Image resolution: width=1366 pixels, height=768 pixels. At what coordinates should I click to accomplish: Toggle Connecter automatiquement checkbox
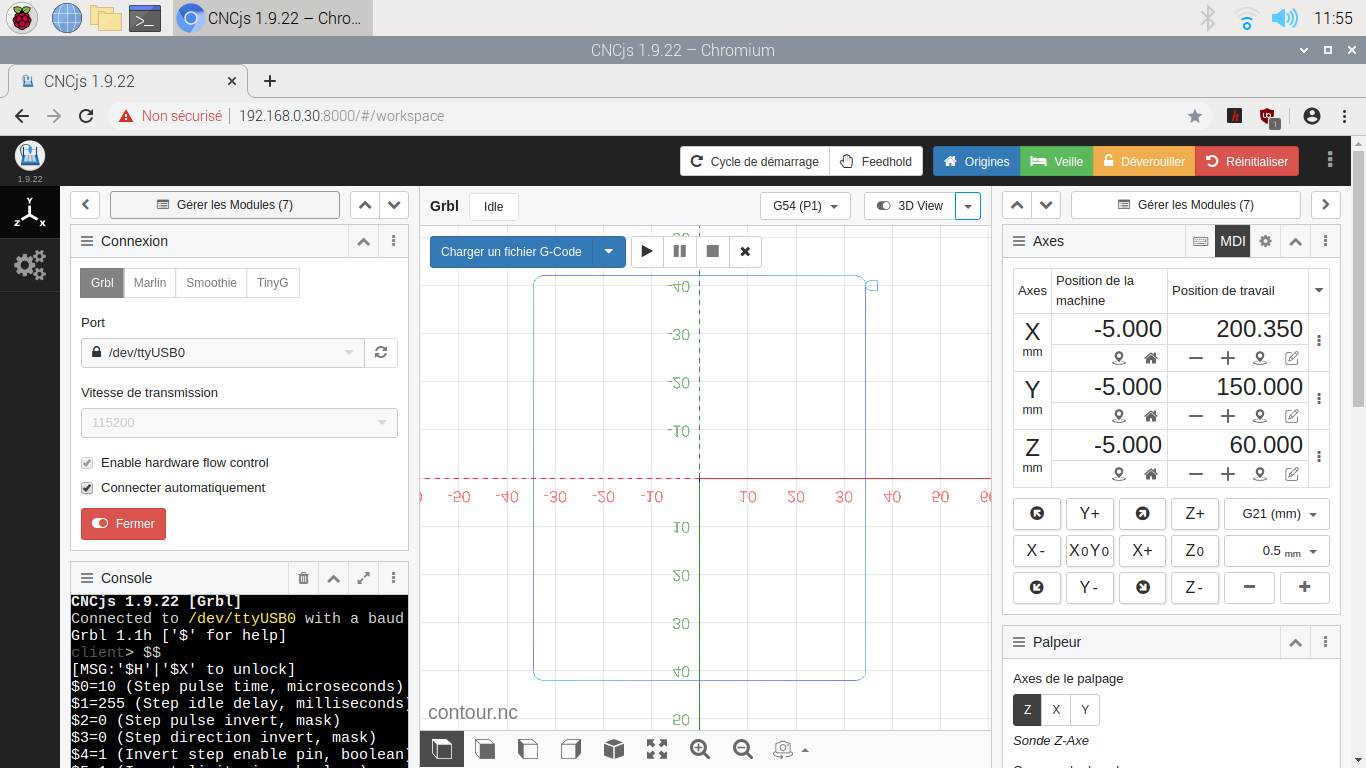click(87, 488)
